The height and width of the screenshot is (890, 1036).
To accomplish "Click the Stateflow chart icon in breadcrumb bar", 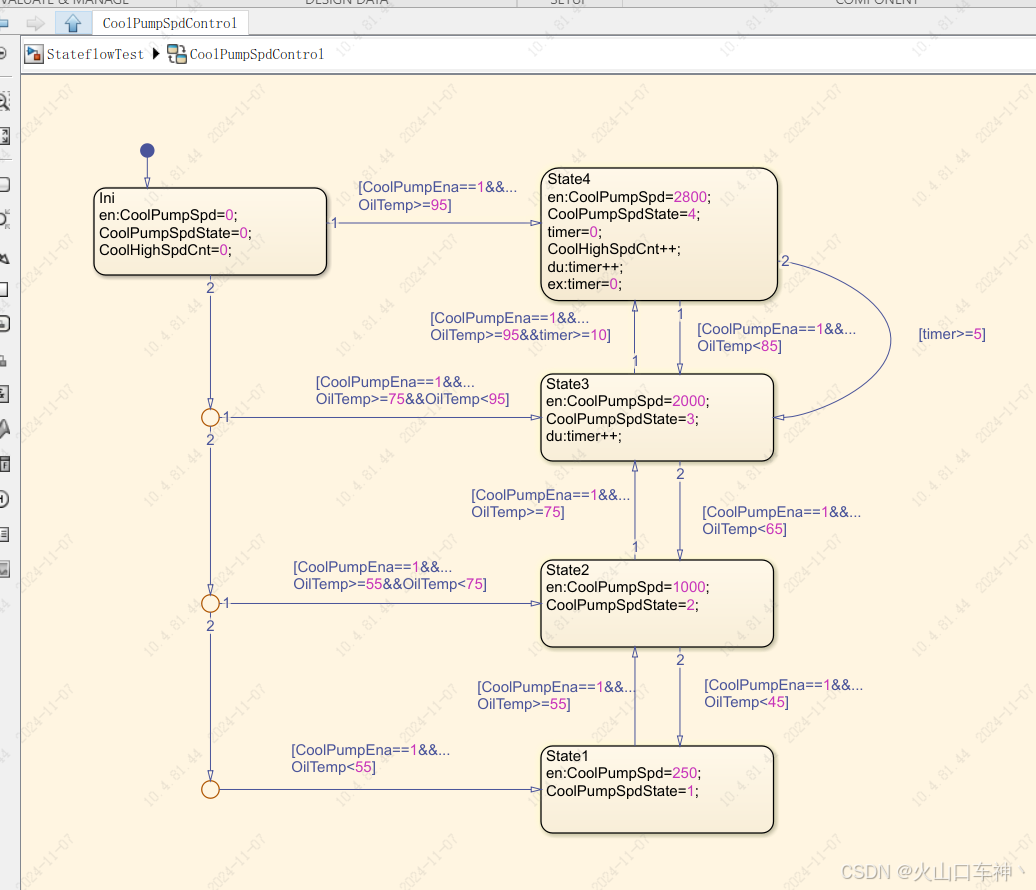I will 175,55.
